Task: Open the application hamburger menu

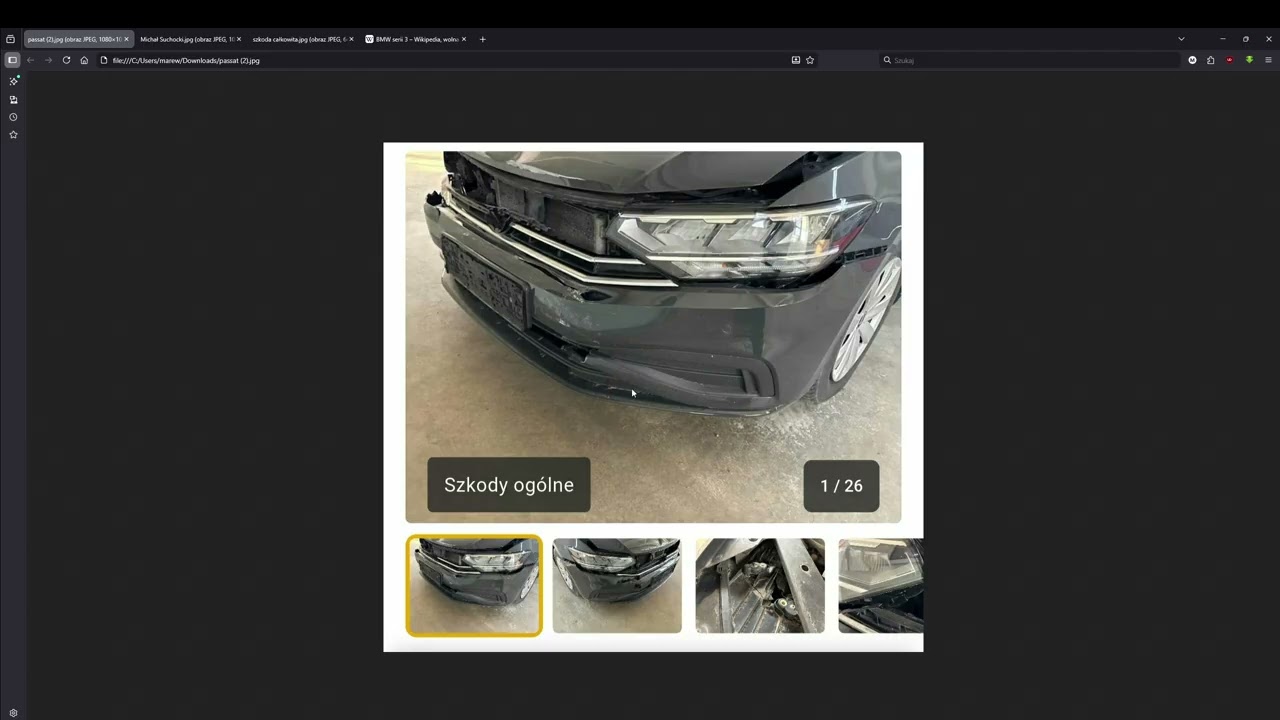Action: 1268,60
